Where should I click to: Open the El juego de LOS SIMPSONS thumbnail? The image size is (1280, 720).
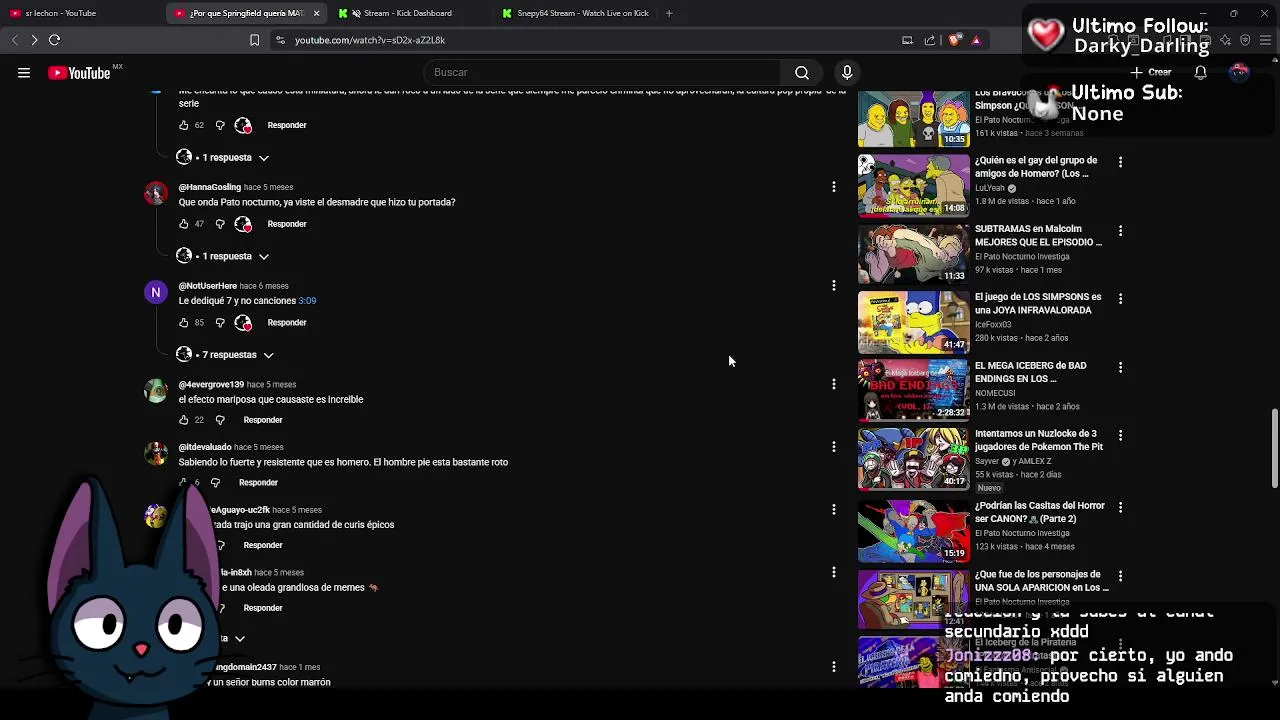point(913,322)
